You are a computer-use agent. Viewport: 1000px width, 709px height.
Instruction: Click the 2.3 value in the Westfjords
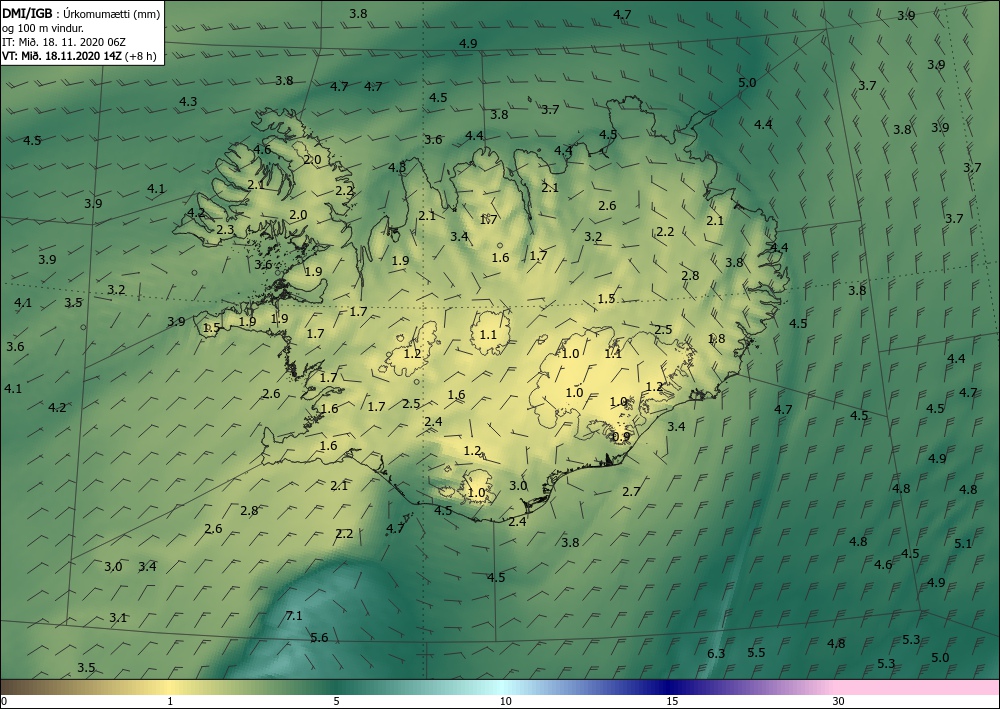pyautogui.click(x=225, y=230)
